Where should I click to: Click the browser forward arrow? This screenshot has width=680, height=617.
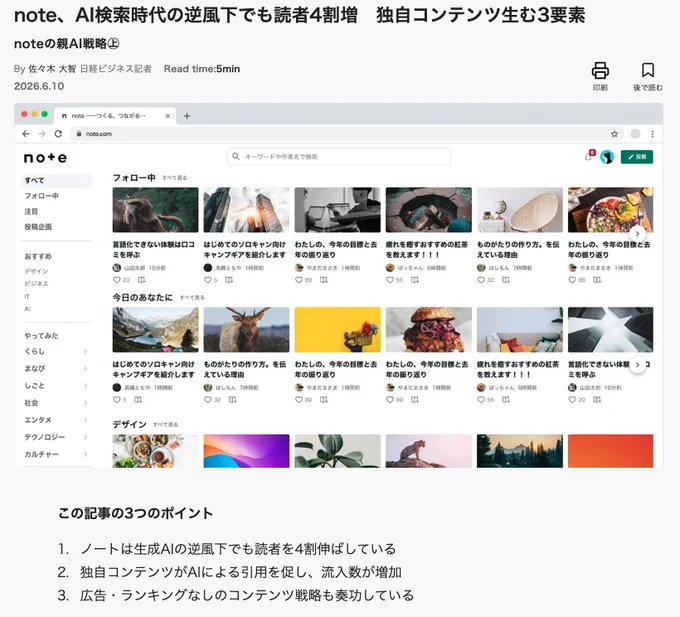[x=42, y=134]
